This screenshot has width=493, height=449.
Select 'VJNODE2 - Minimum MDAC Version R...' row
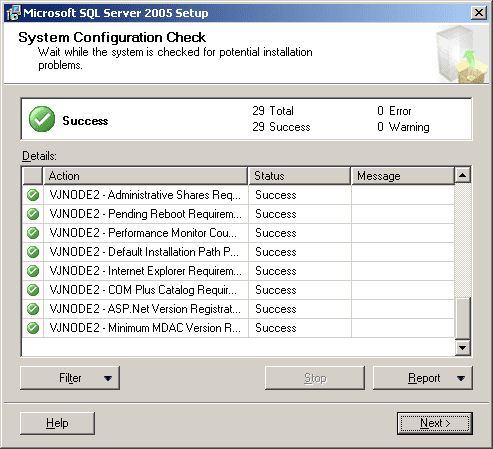pos(238,328)
